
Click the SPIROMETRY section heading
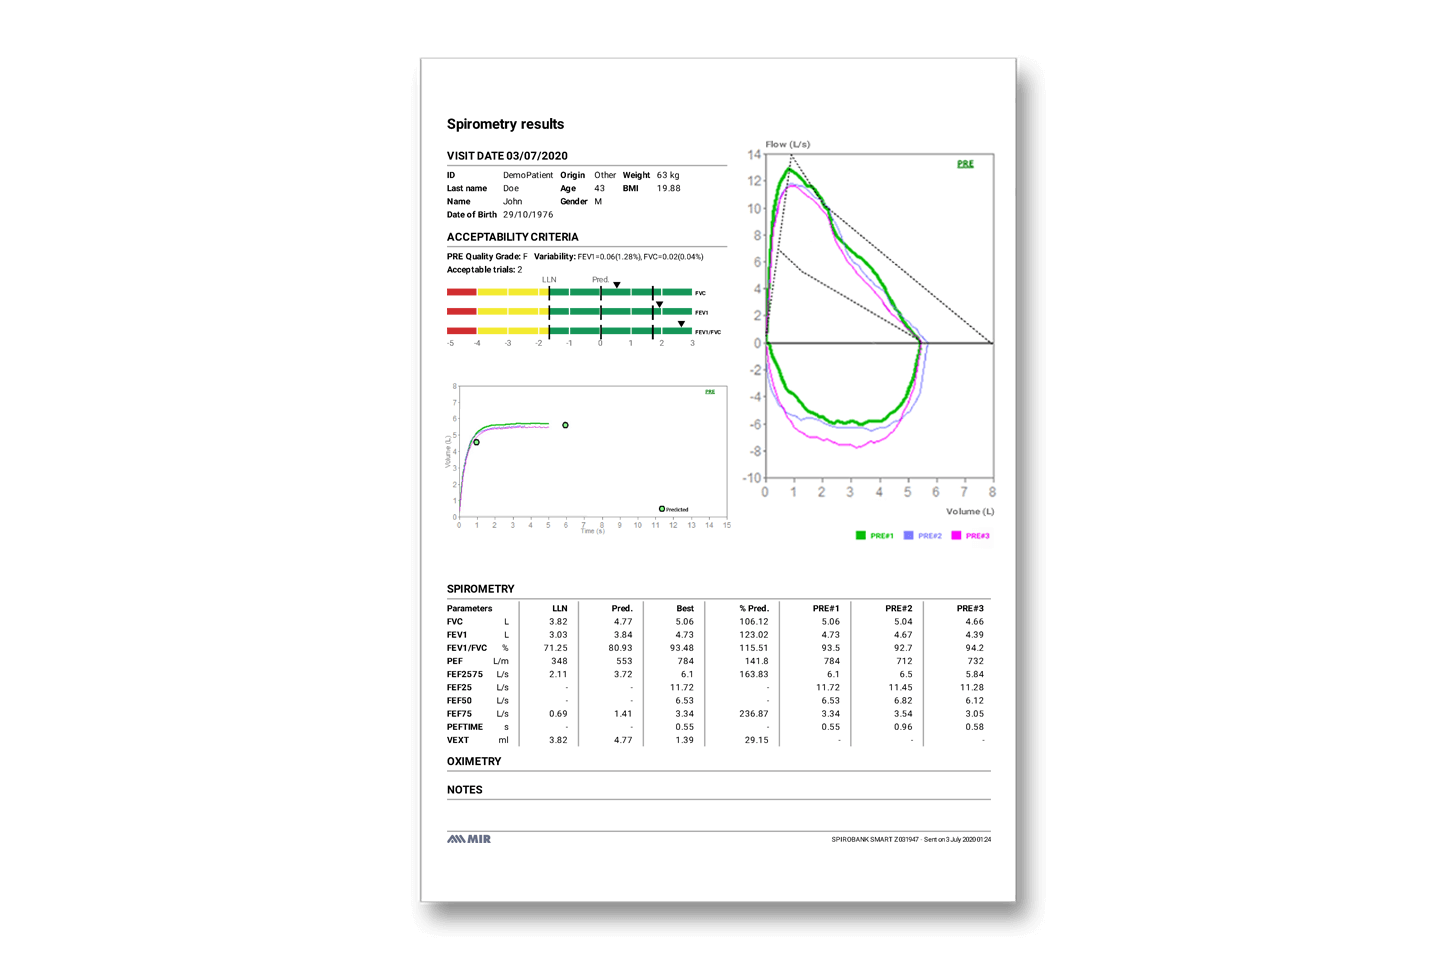click(x=481, y=589)
